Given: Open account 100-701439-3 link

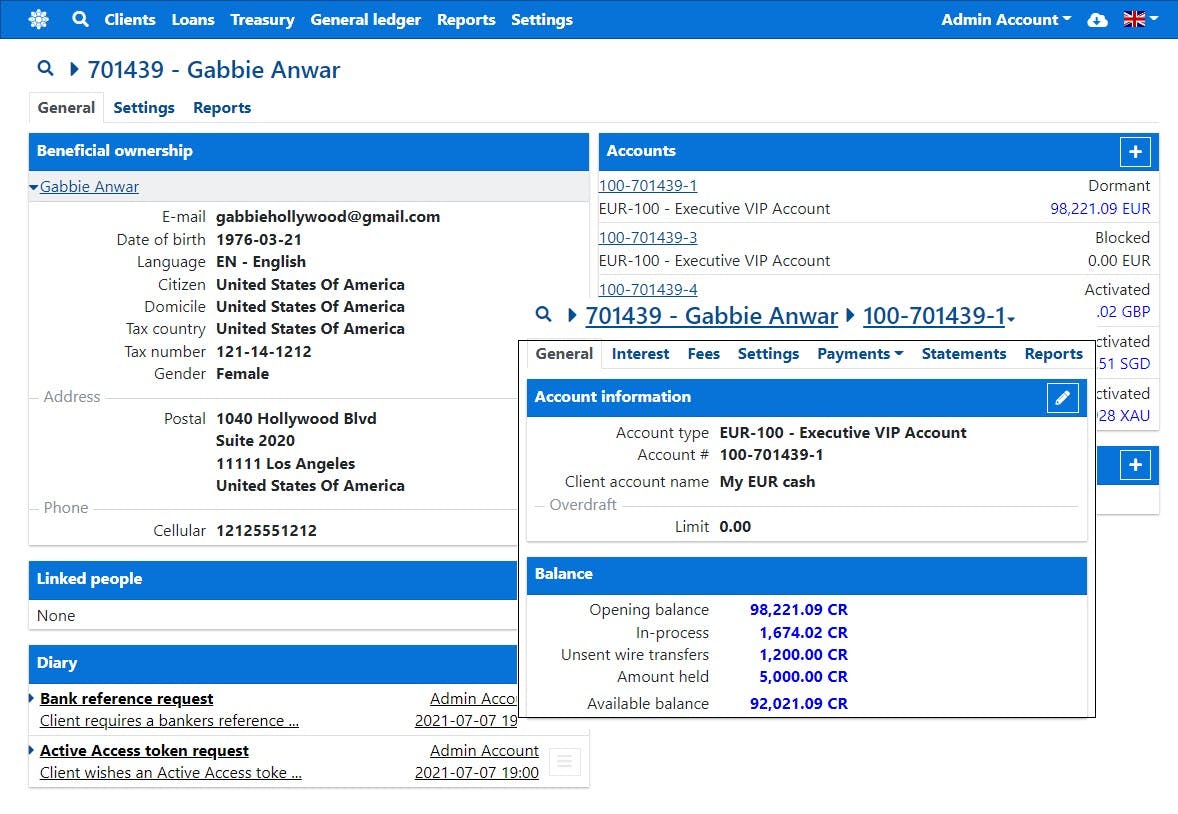Looking at the screenshot, I should pos(648,238).
